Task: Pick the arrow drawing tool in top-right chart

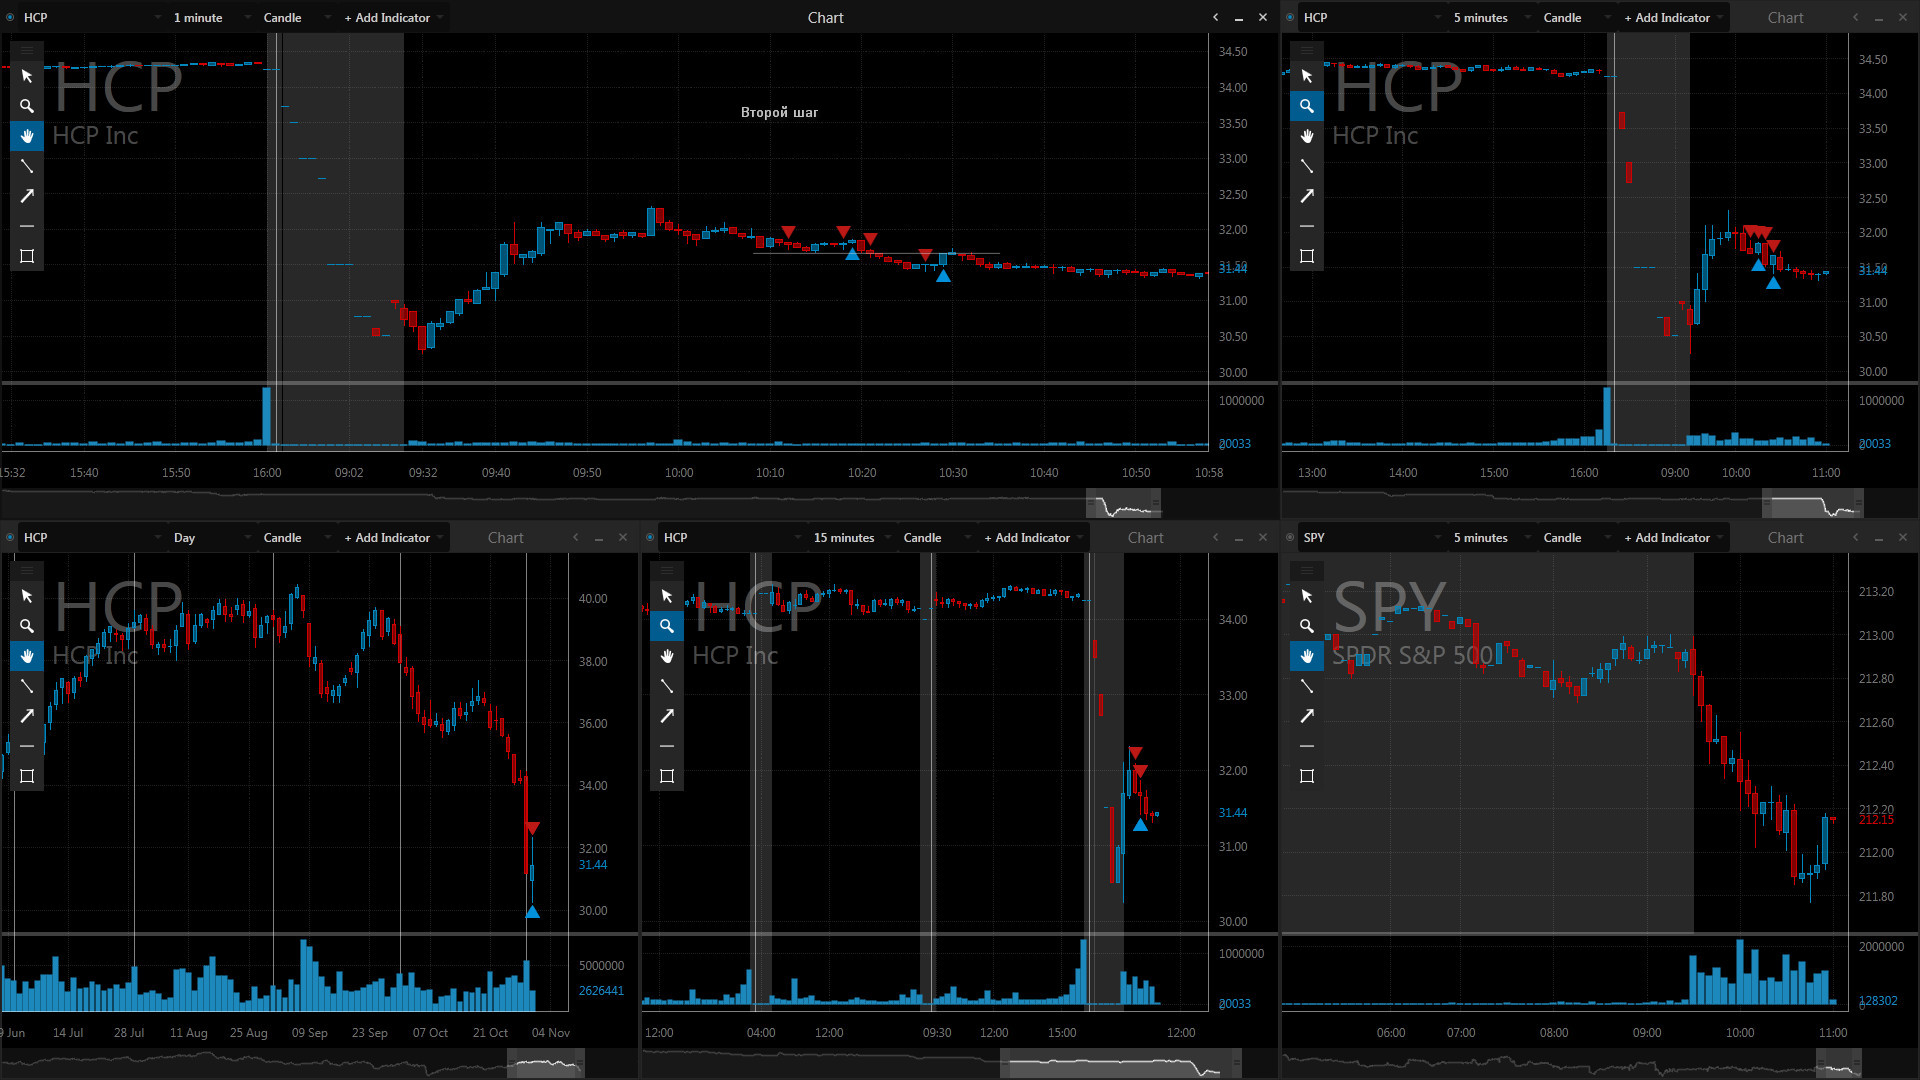Action: [1307, 196]
